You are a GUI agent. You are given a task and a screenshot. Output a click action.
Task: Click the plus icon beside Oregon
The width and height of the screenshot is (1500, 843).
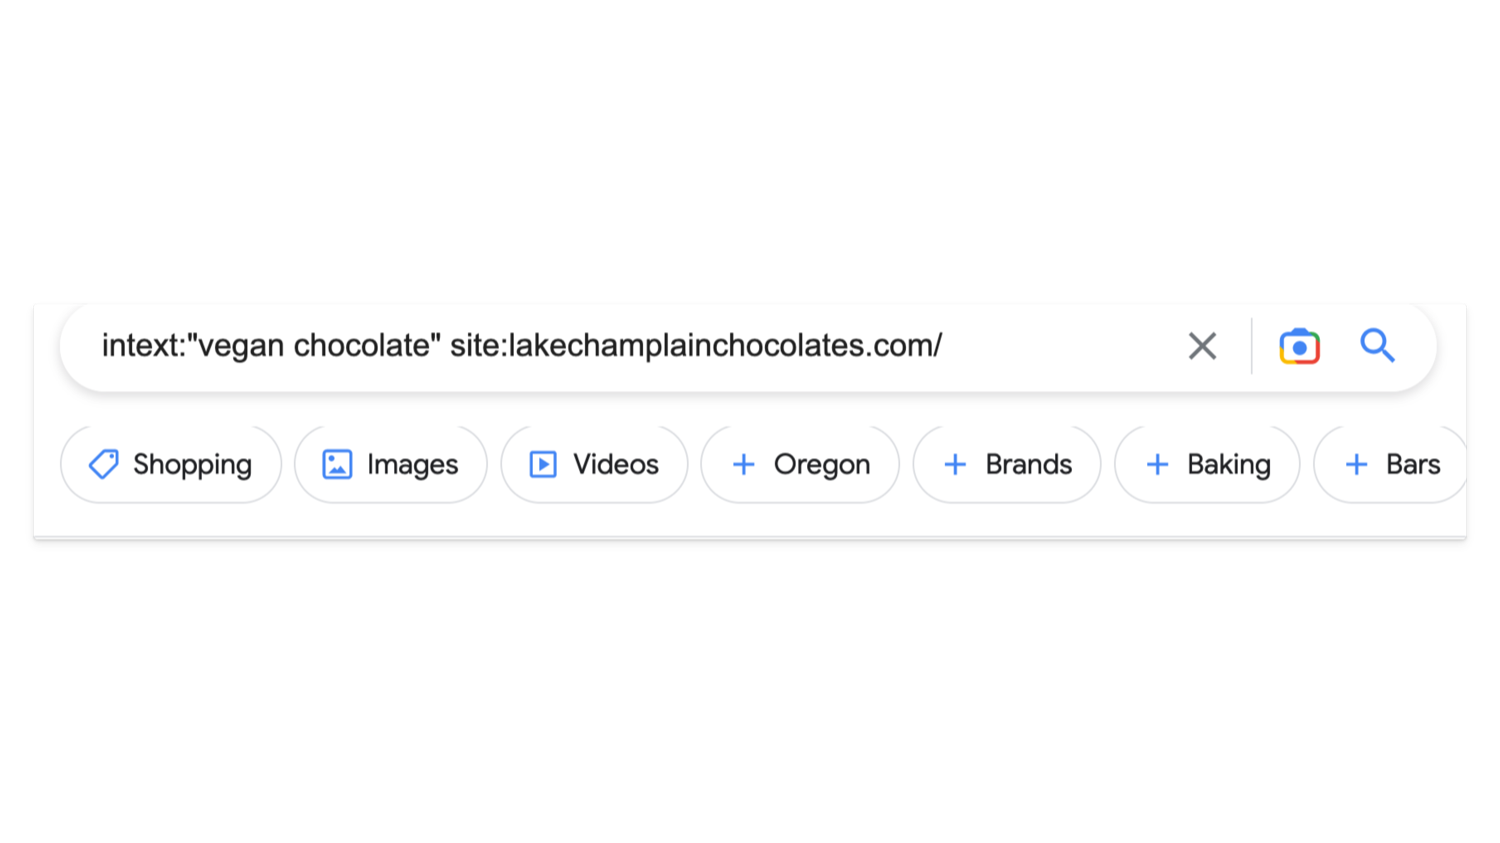(x=743, y=464)
